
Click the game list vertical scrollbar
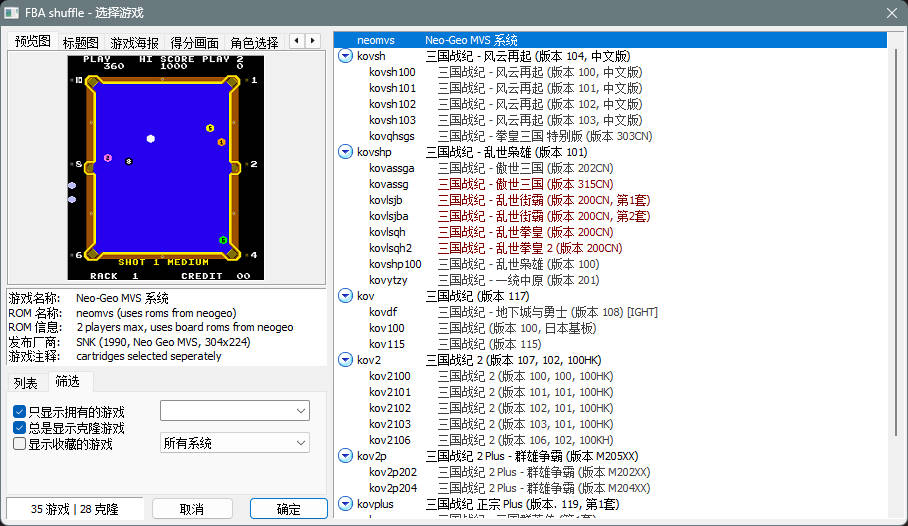[x=896, y=243]
